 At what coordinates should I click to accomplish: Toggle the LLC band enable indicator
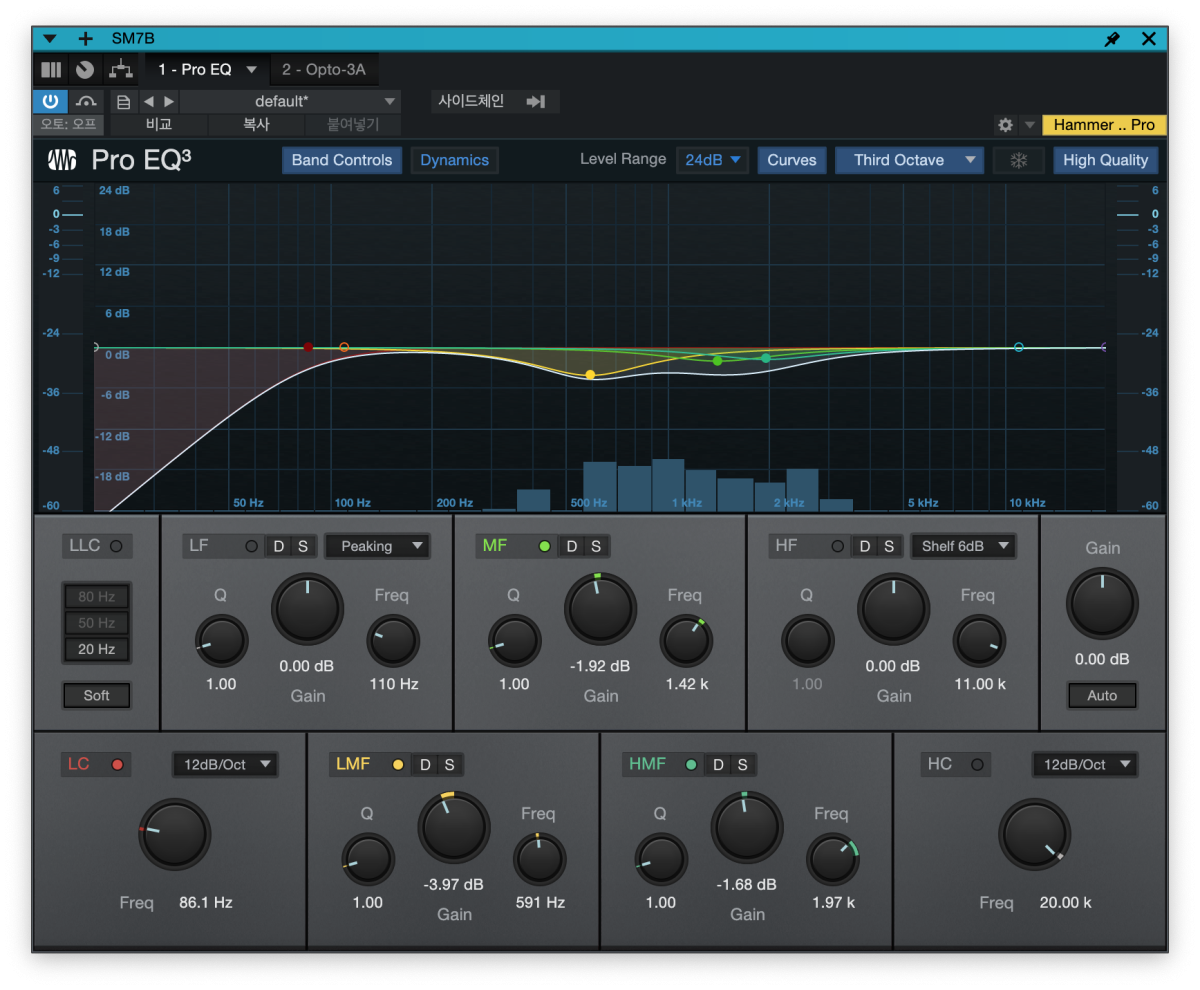pyautogui.click(x=116, y=546)
